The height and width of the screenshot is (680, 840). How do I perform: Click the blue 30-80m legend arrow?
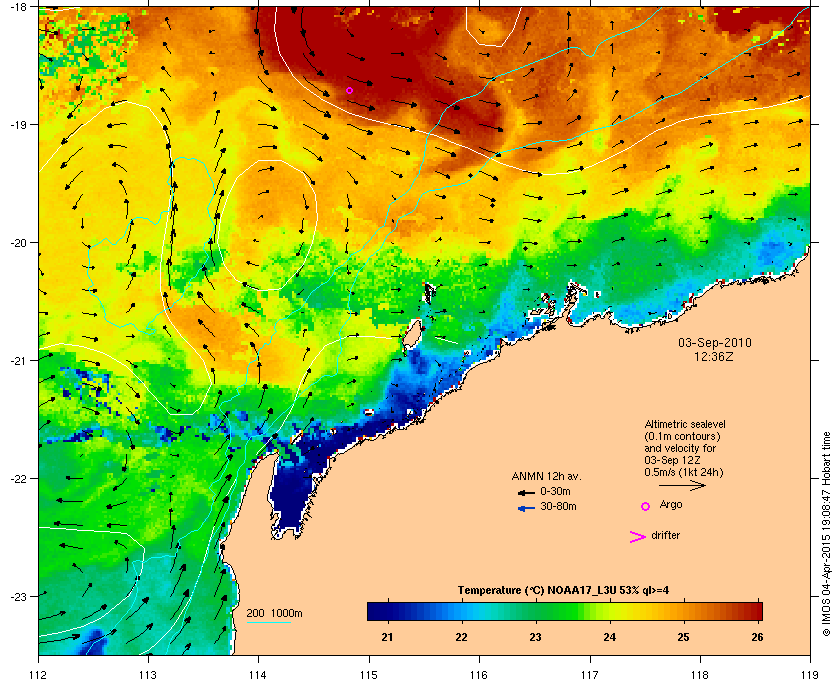(526, 508)
